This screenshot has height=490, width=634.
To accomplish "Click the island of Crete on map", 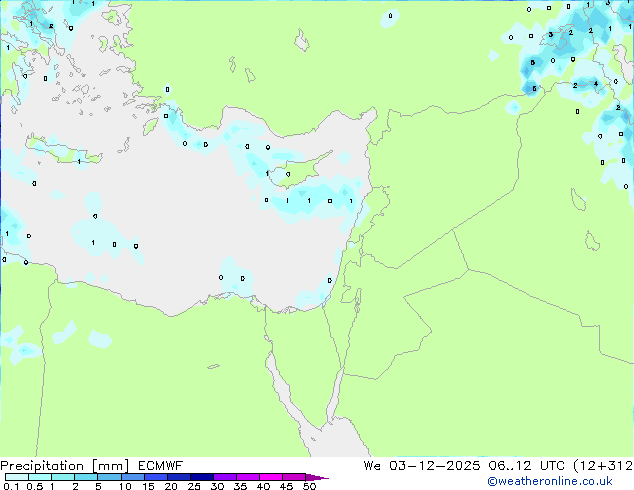I will [63, 150].
